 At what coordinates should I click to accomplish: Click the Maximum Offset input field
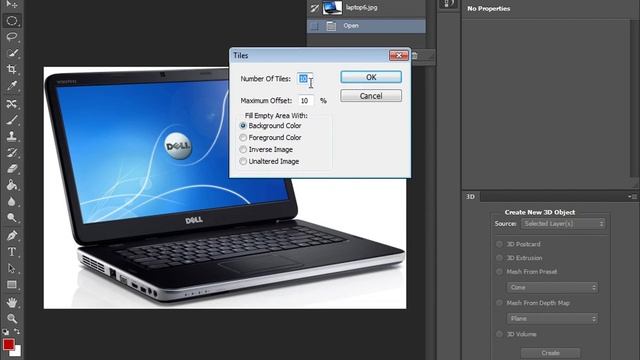pyautogui.click(x=306, y=100)
